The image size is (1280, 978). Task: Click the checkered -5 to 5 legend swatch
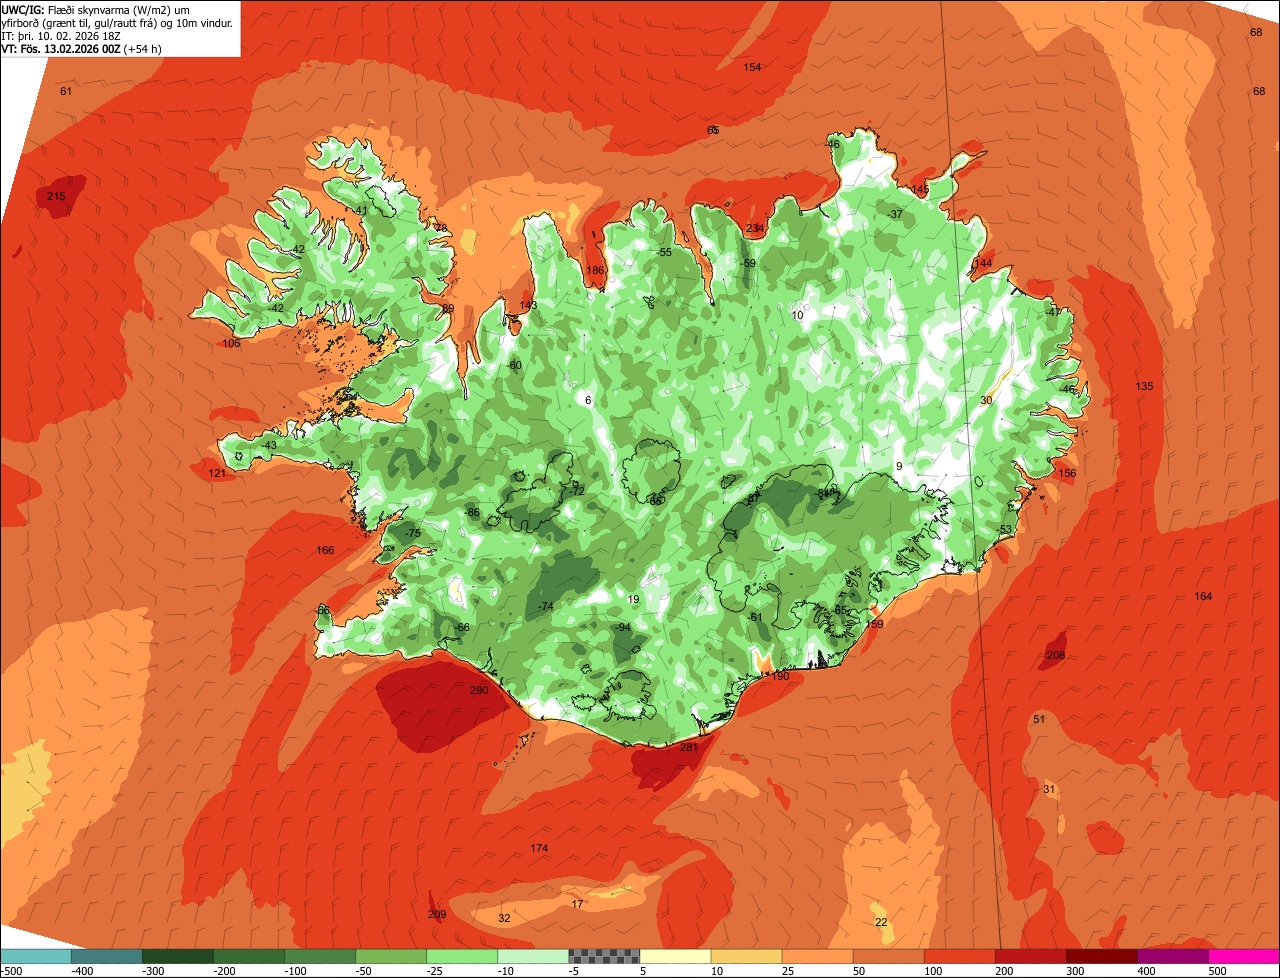(x=604, y=956)
